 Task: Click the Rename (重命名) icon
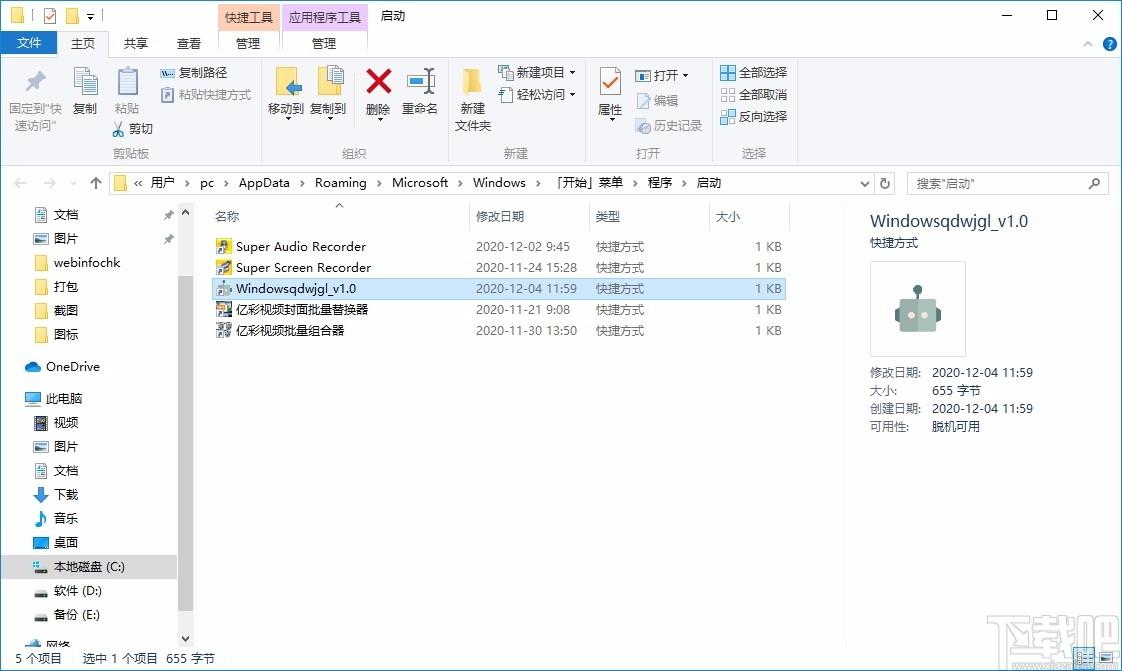[421, 82]
